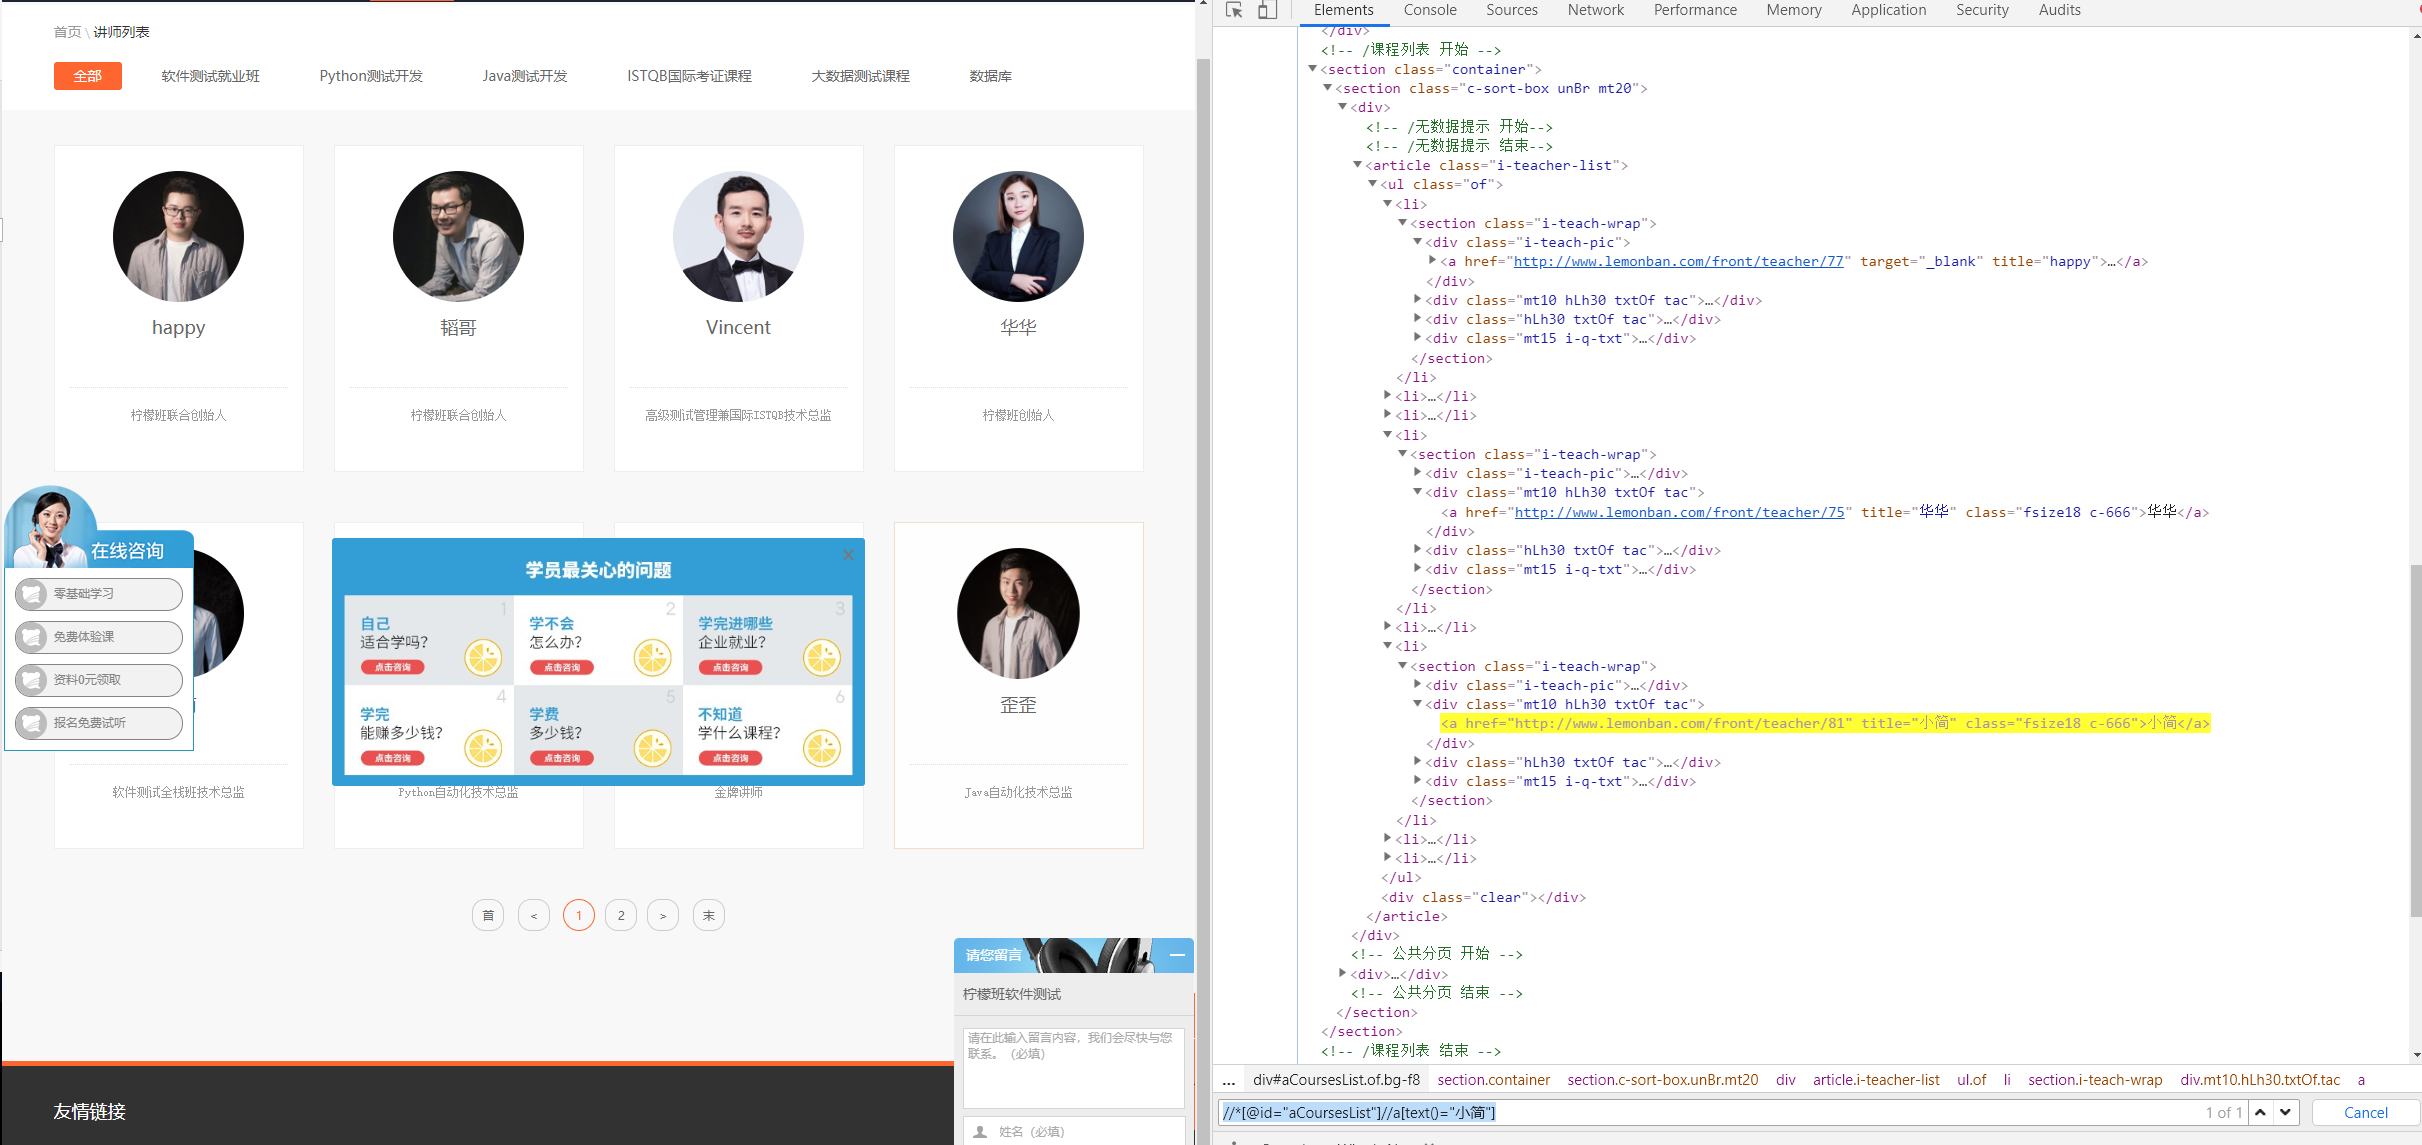Click the last-page pagination icon

pyautogui.click(x=709, y=915)
